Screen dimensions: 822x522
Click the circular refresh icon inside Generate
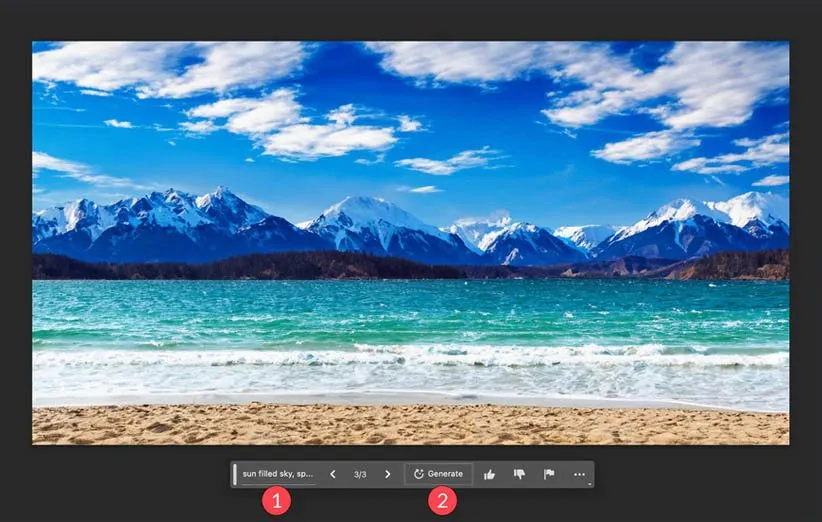point(419,474)
